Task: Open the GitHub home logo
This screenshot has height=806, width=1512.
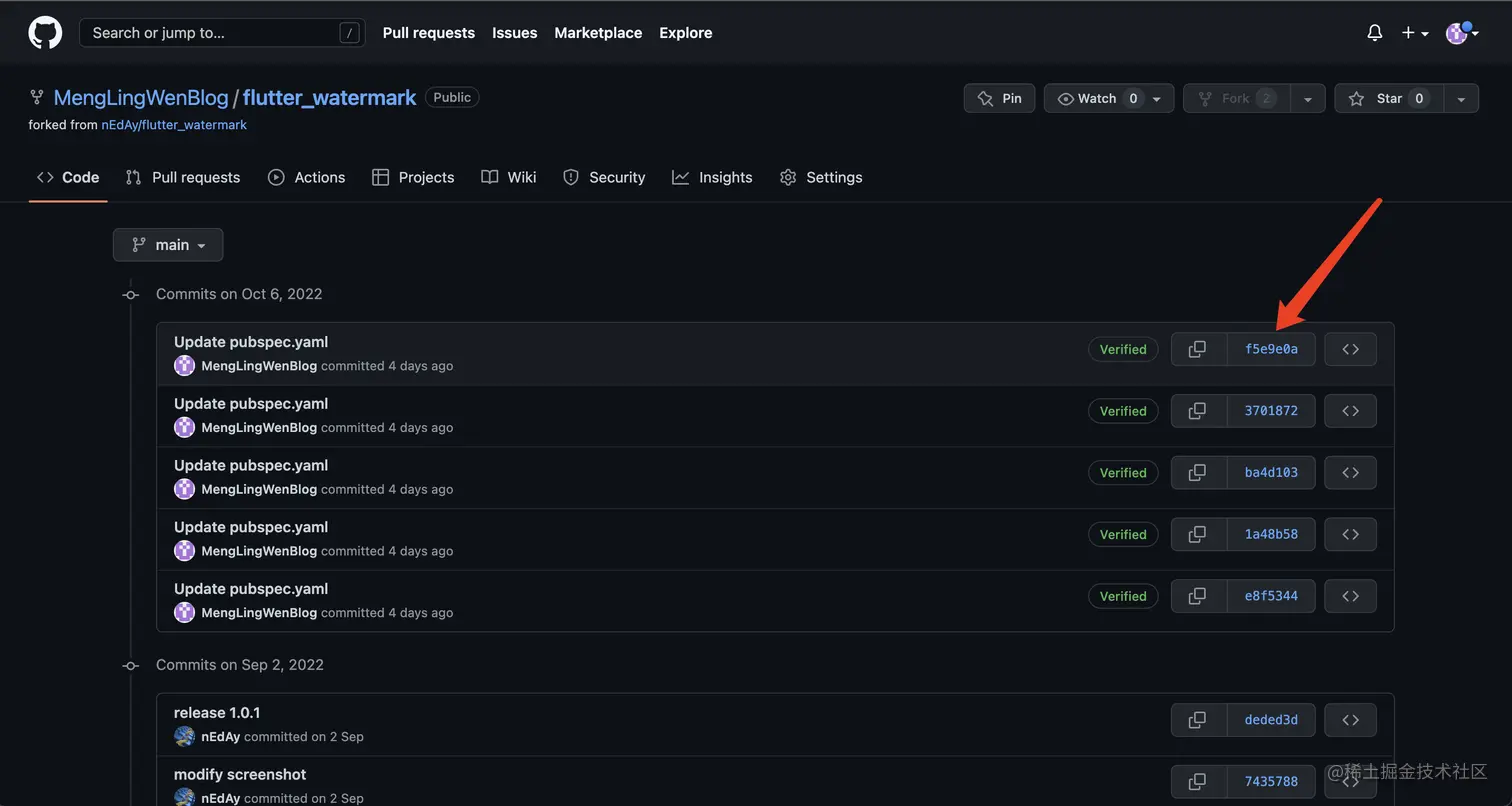Action: (45, 33)
